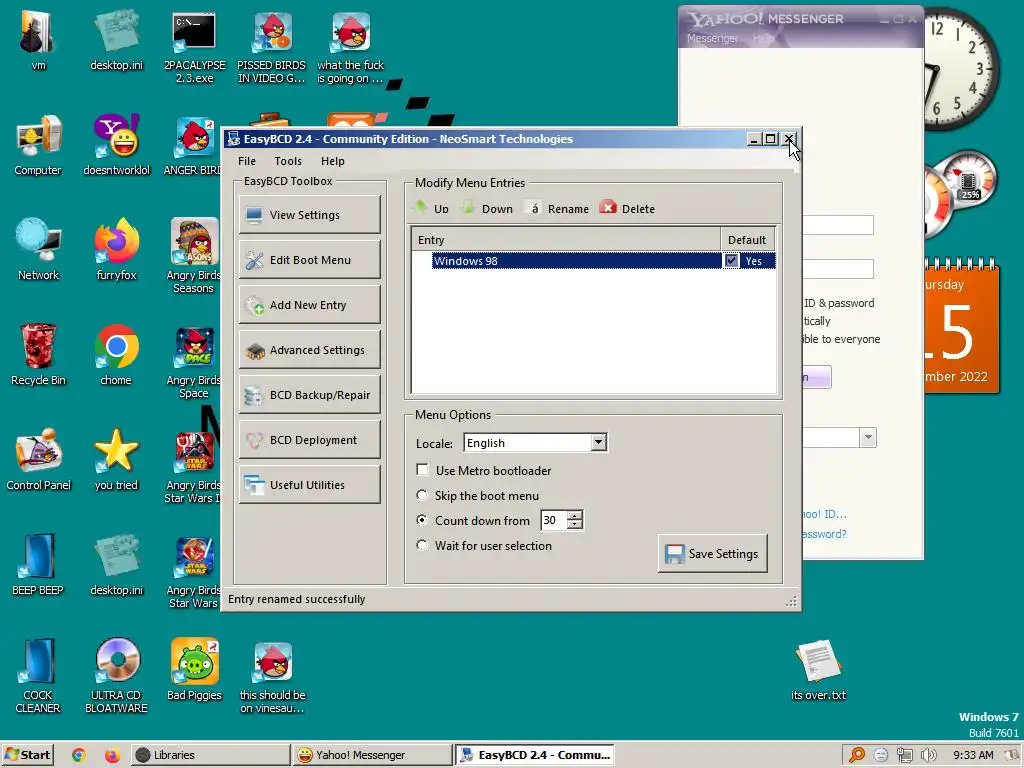The image size is (1024, 768).
Task: Switch to Yahoo! Messenger taskbar button
Action: [372, 755]
